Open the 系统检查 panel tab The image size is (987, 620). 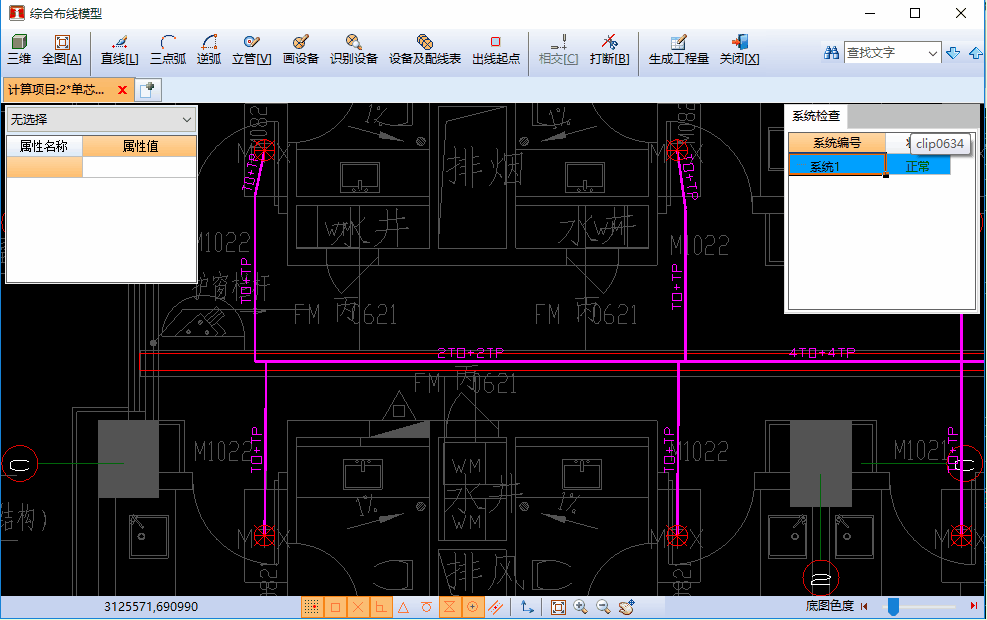coord(816,116)
